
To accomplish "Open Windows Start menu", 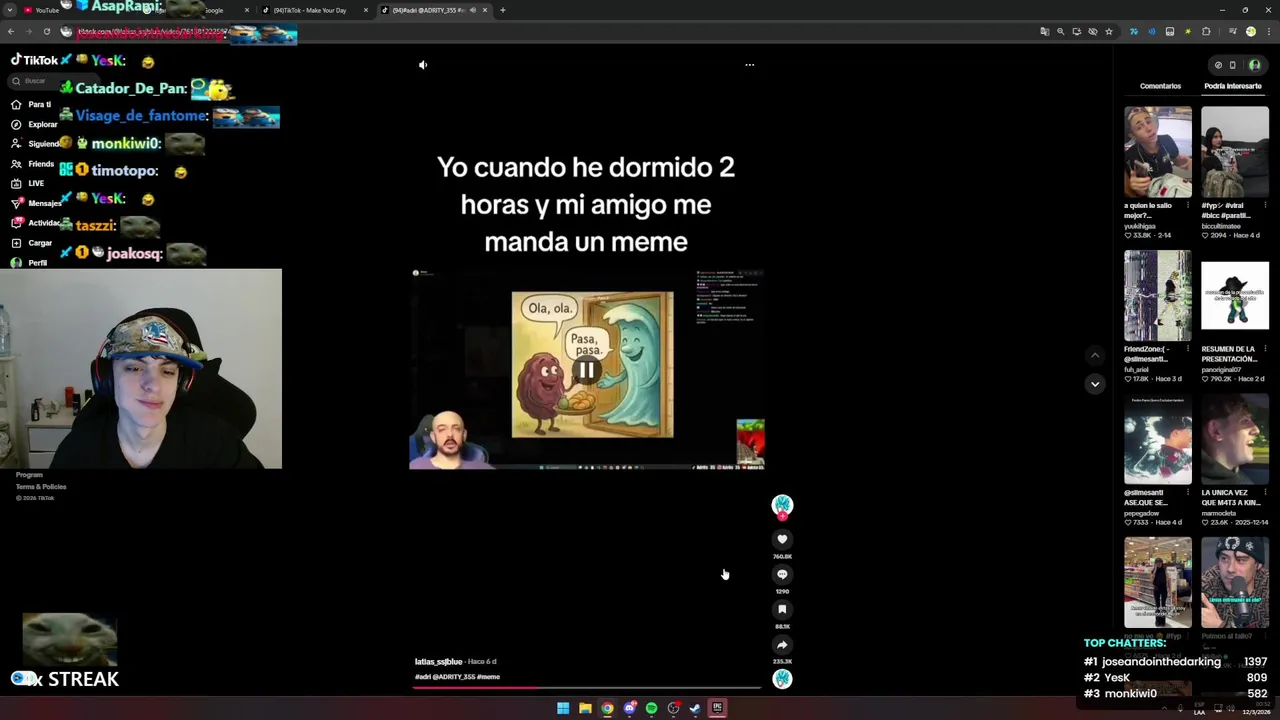I will pyautogui.click(x=563, y=708).
